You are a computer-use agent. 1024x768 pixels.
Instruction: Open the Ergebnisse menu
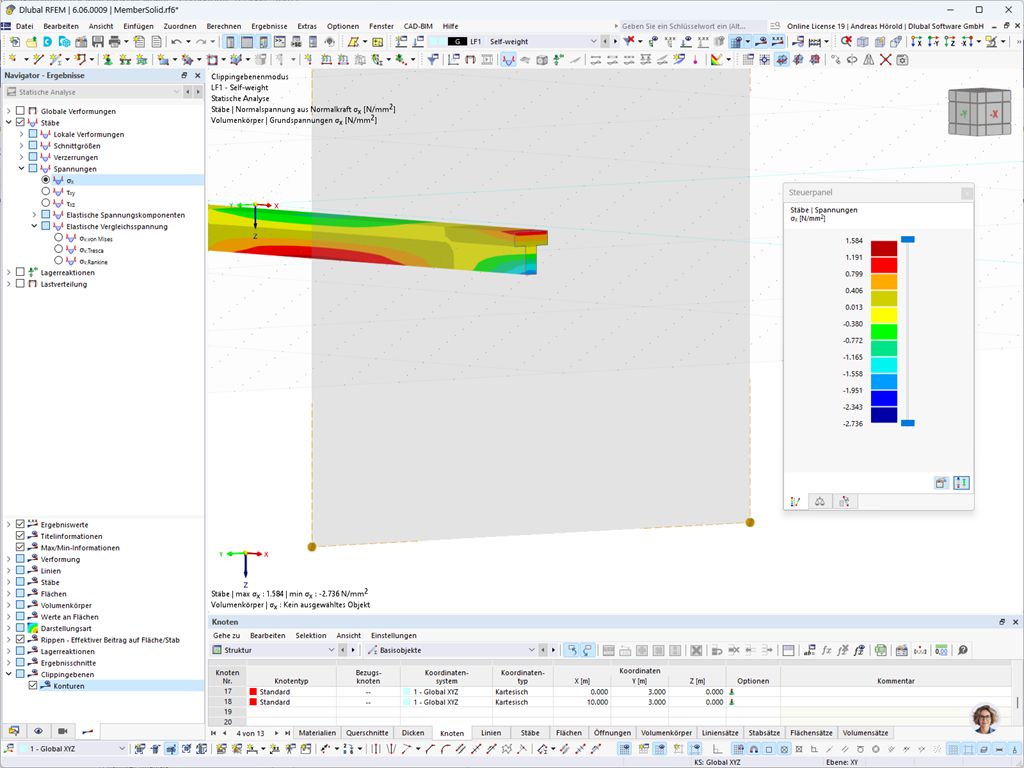[269, 25]
